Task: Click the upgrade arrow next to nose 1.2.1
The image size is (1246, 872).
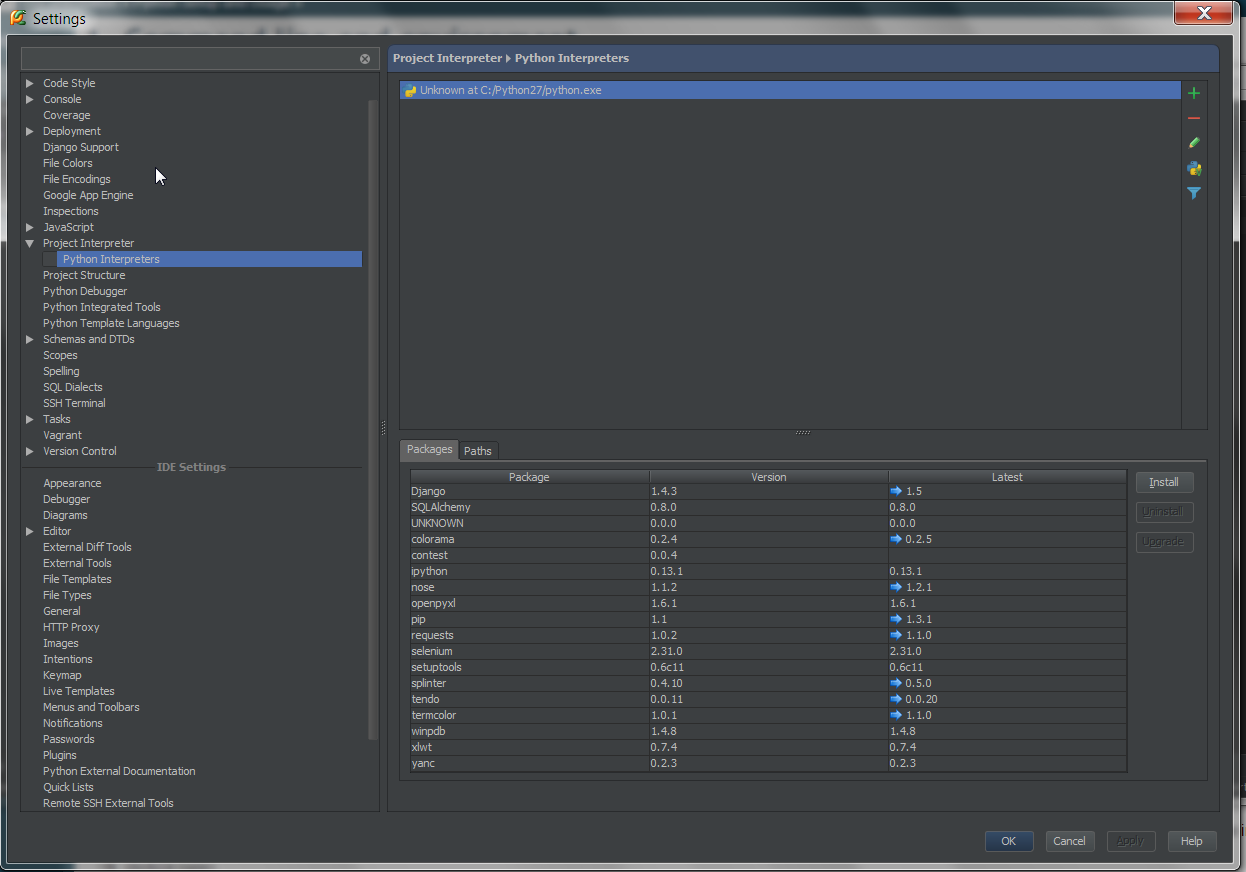Action: pos(897,587)
